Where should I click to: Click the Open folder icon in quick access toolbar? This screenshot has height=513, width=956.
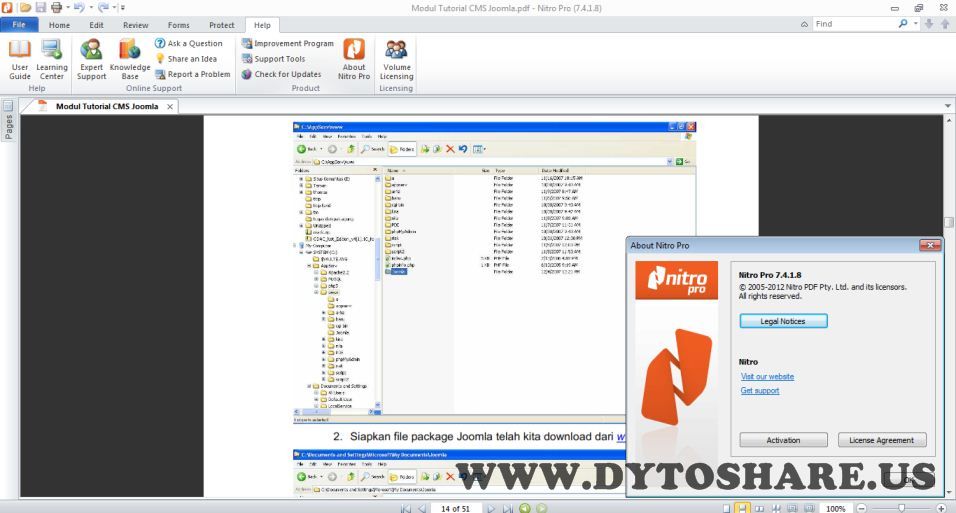click(x=25, y=7)
